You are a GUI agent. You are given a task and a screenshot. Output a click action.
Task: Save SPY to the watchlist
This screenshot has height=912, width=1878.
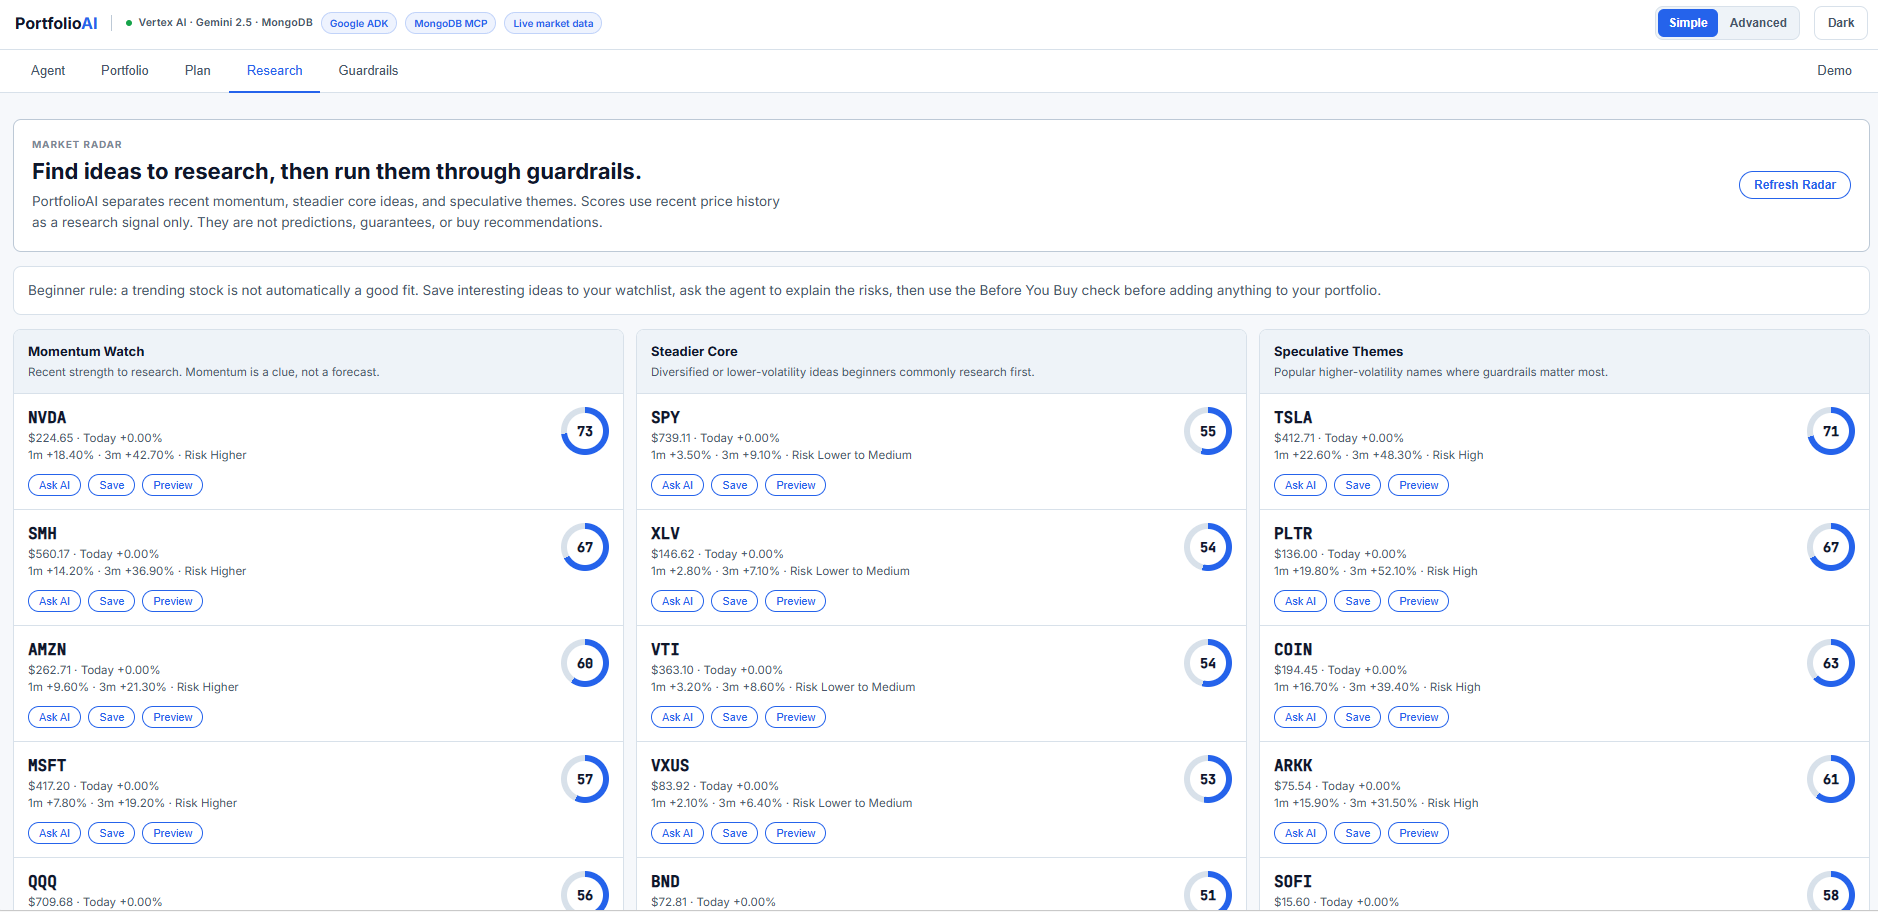(x=735, y=485)
